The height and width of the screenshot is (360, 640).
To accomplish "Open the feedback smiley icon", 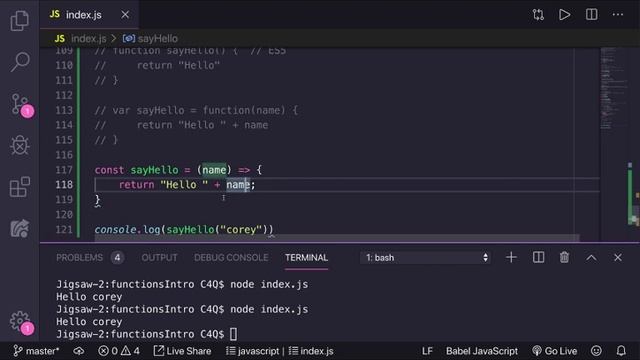I will point(596,351).
